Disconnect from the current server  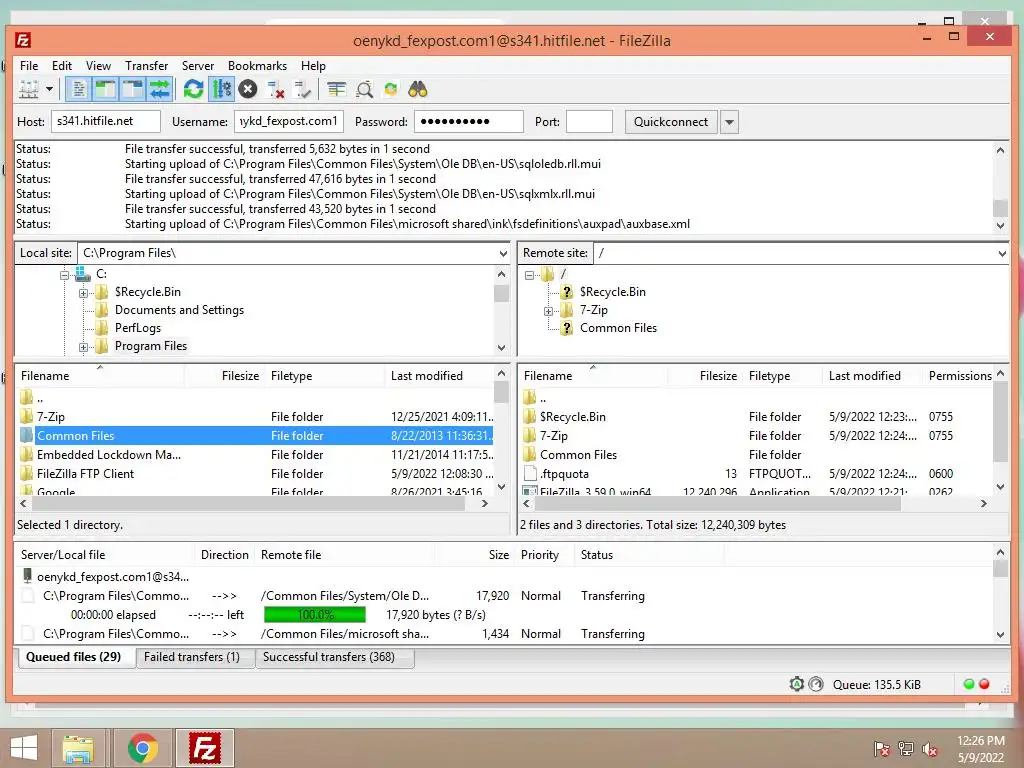tap(276, 89)
